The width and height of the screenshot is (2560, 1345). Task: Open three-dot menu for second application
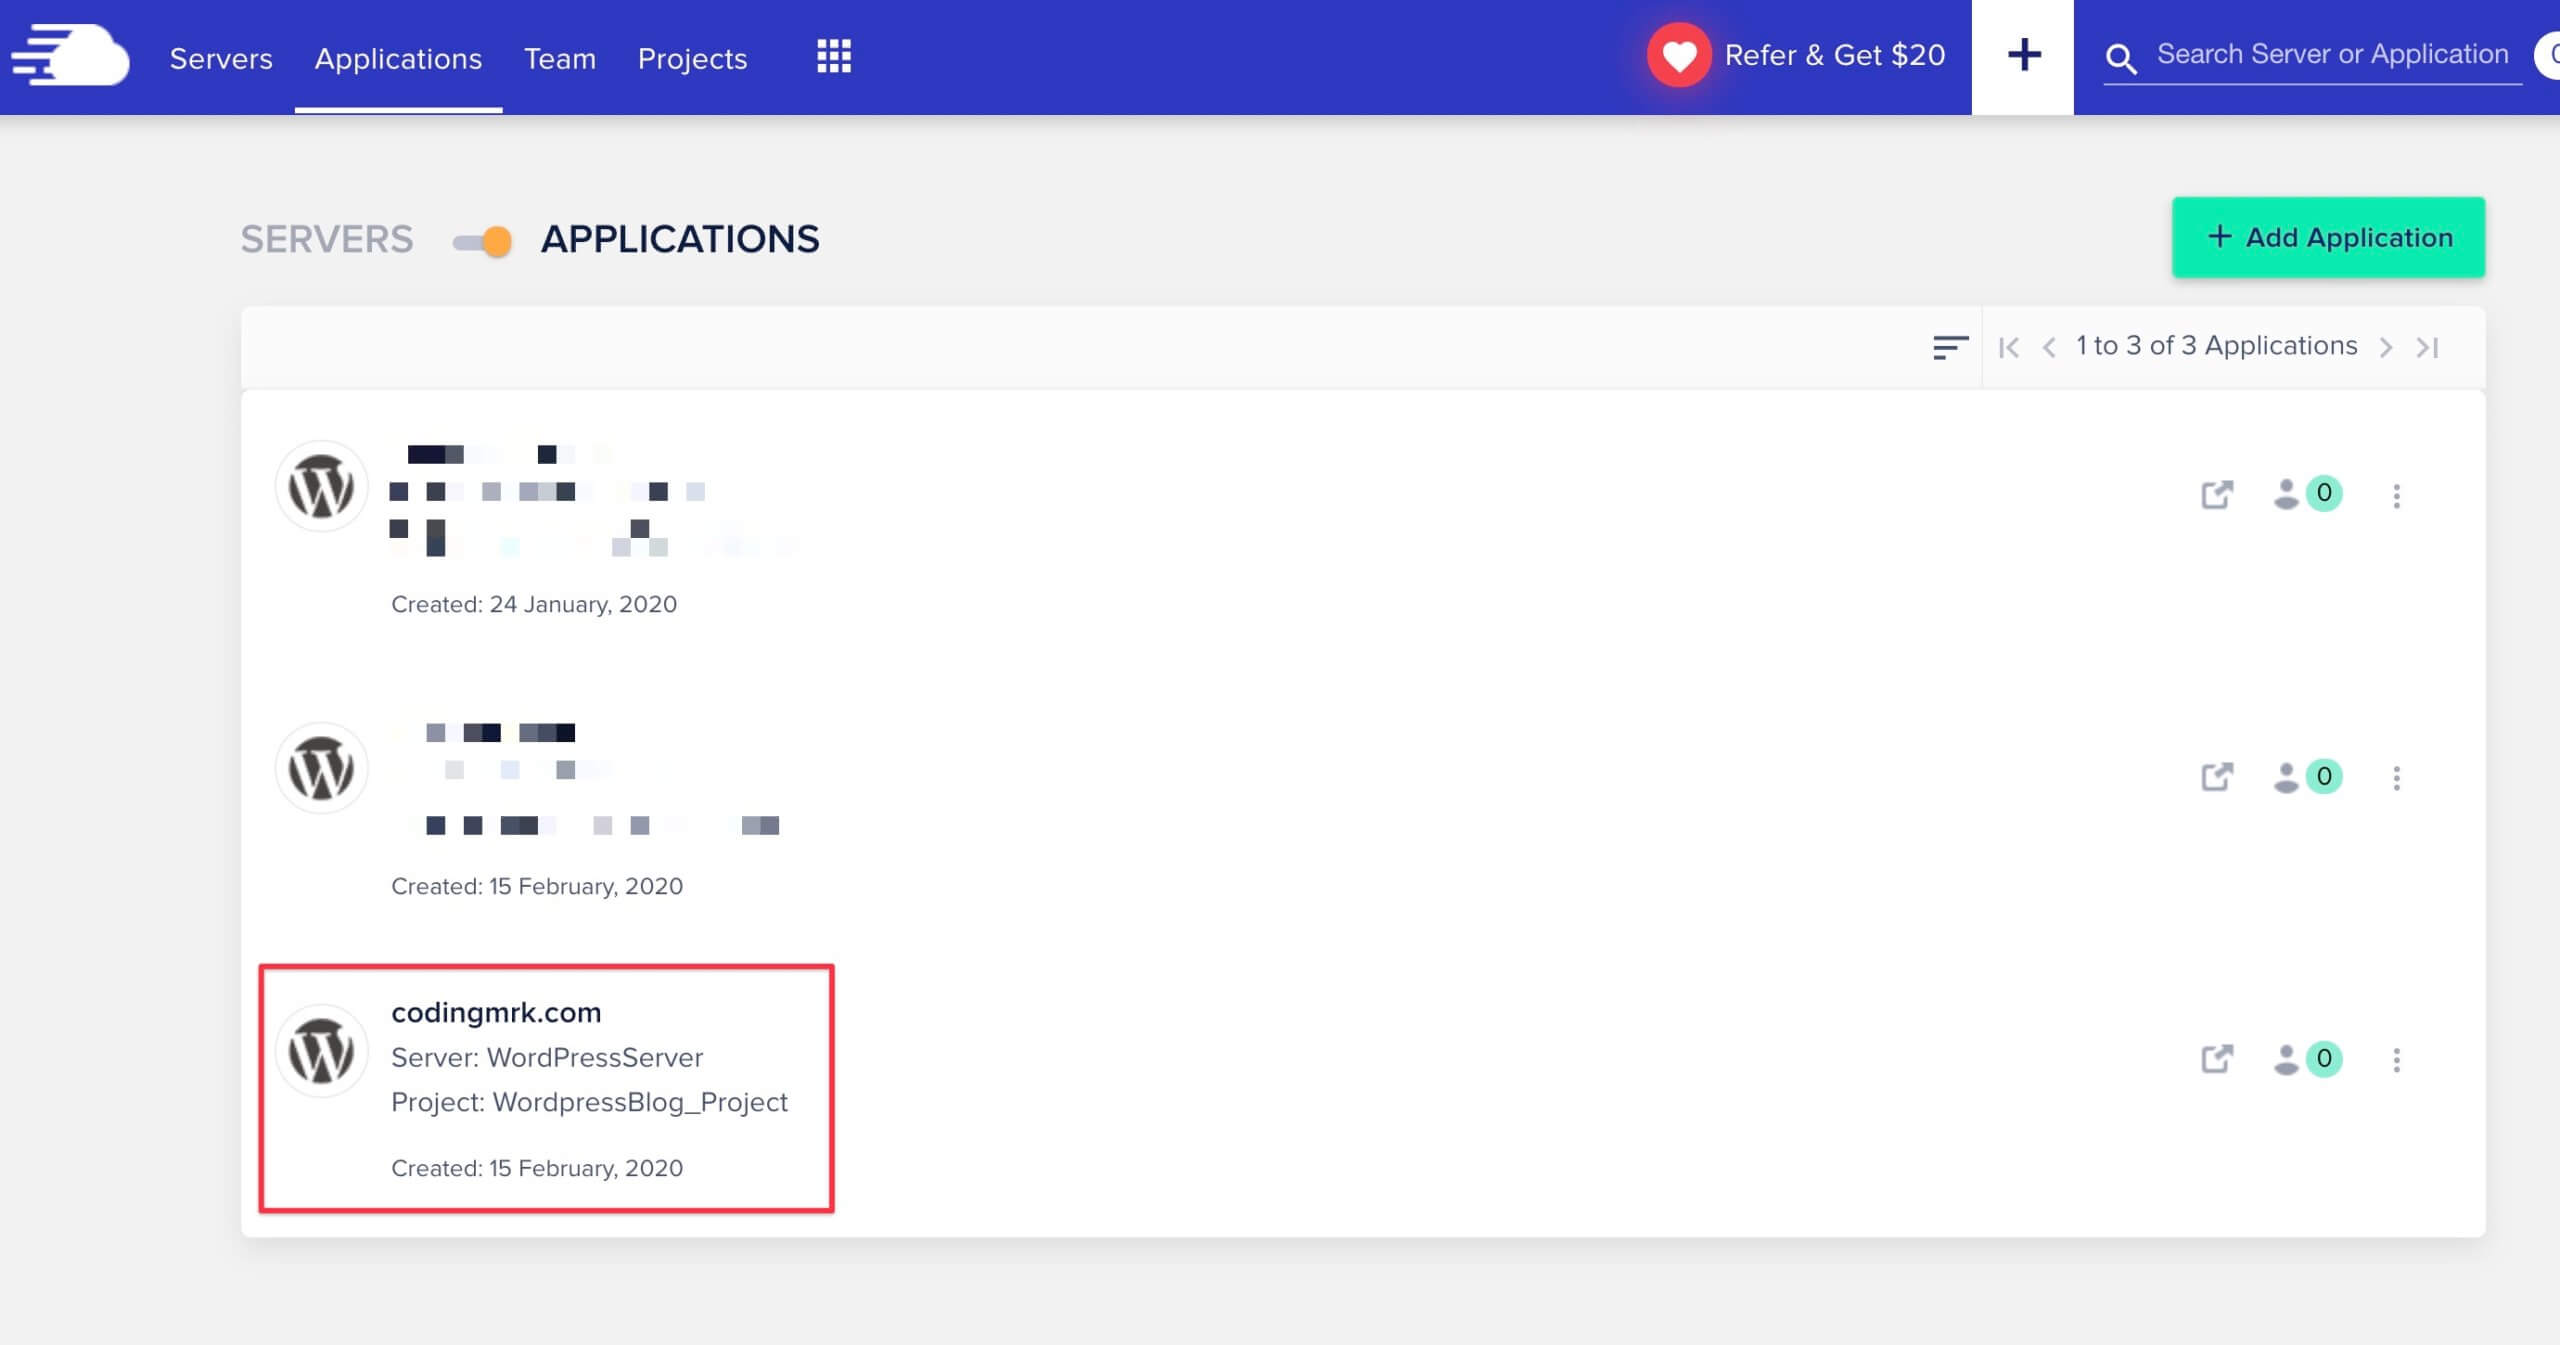click(2396, 778)
